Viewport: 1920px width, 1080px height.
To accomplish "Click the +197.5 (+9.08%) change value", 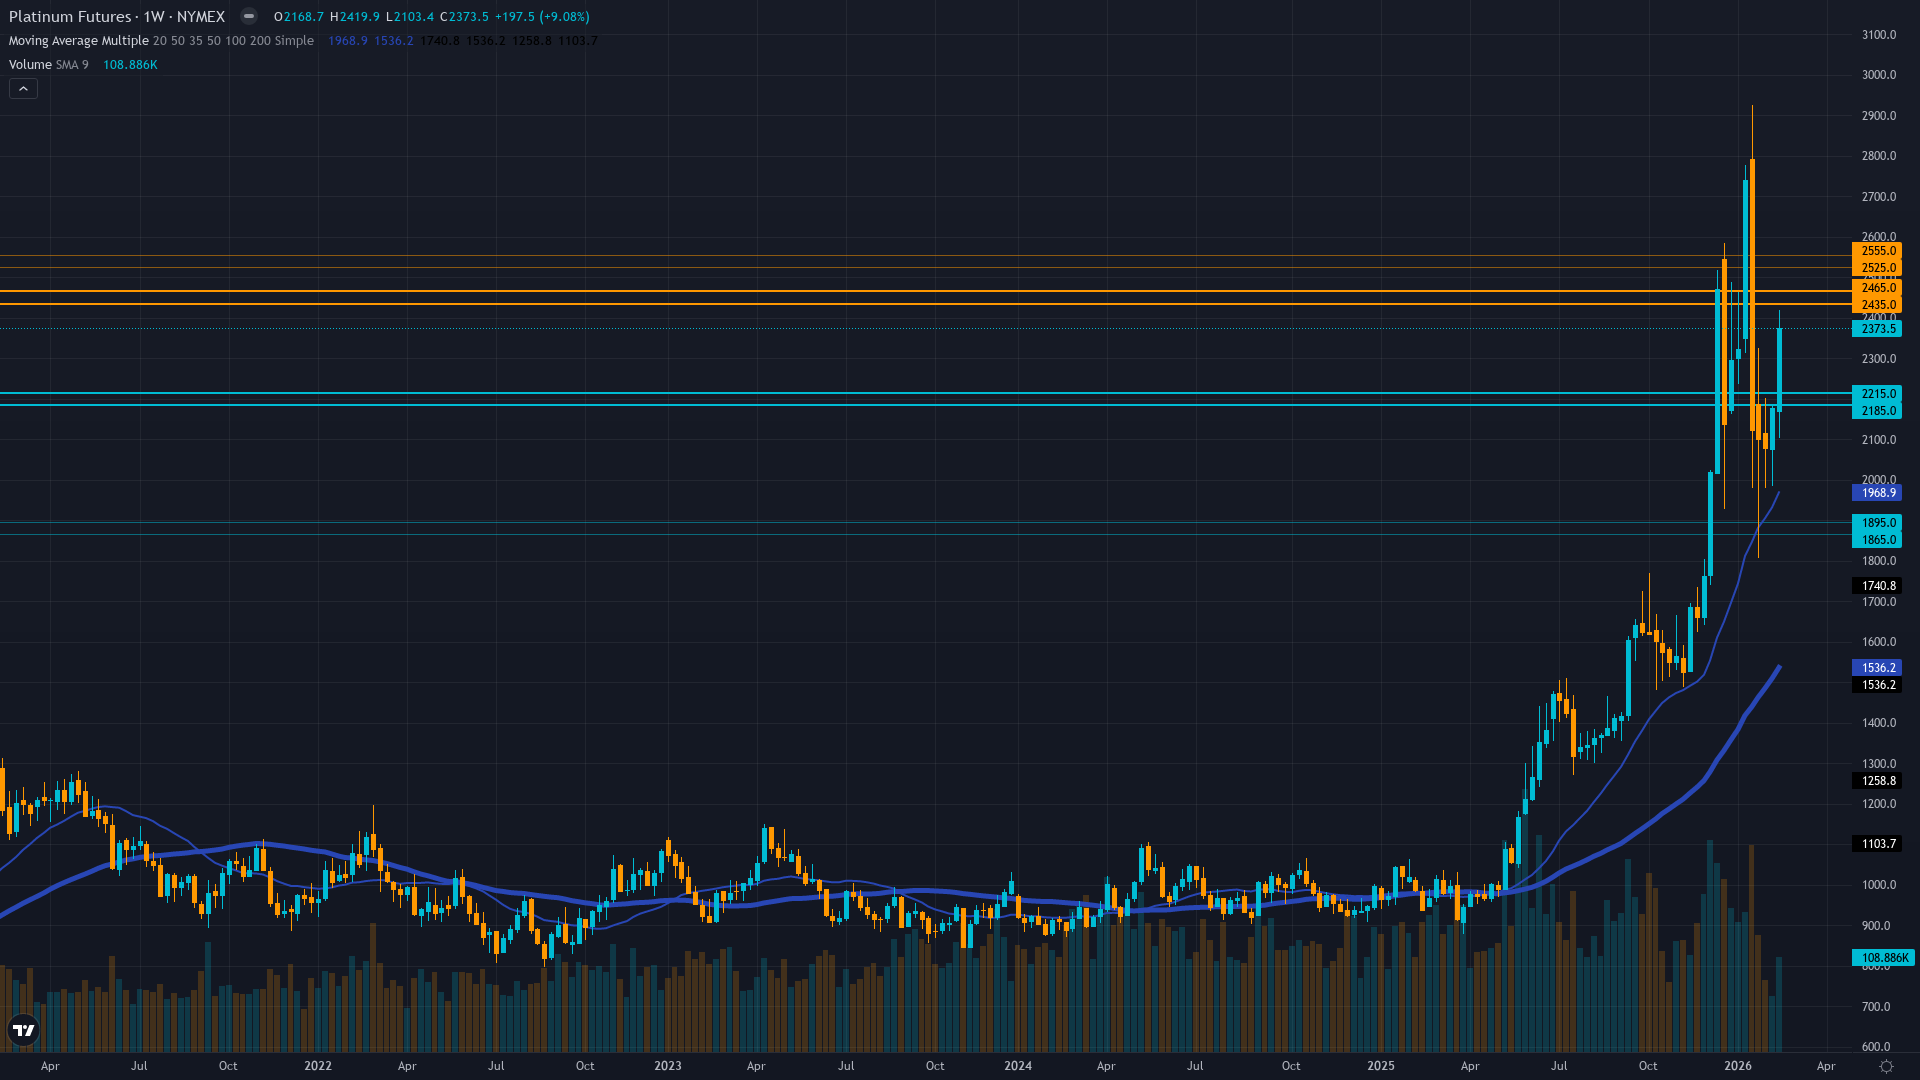I will 542,17.
